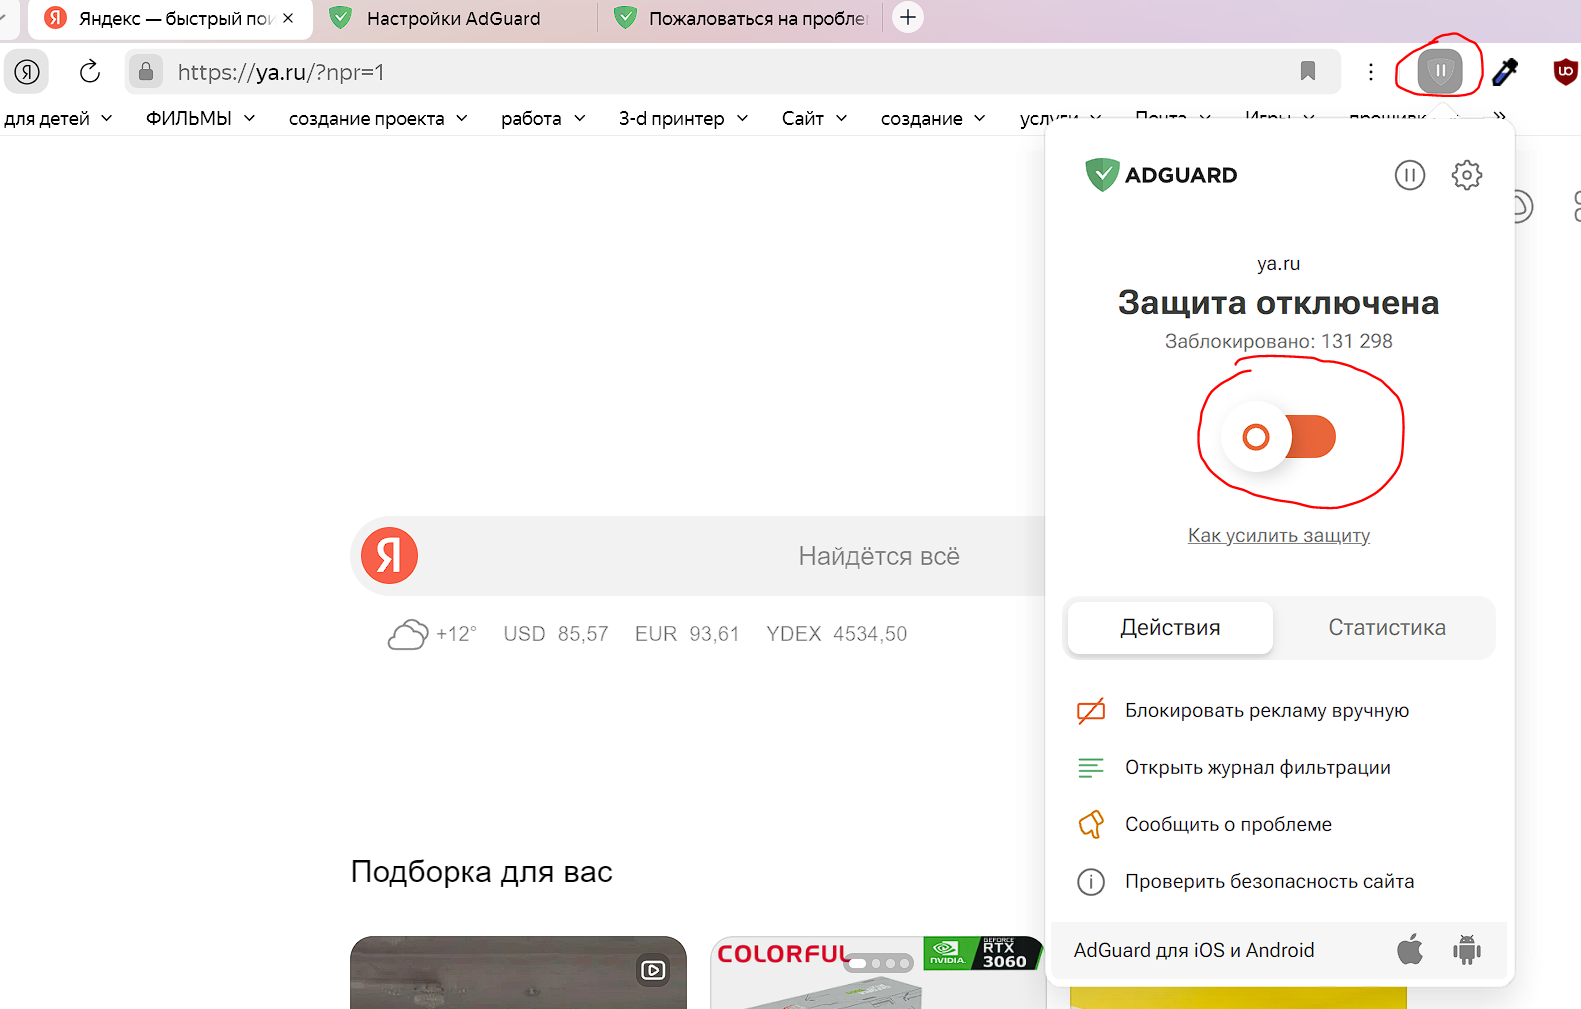
Task: Toggle AdGuard protection switch on for ya.ru
Action: (1279, 437)
